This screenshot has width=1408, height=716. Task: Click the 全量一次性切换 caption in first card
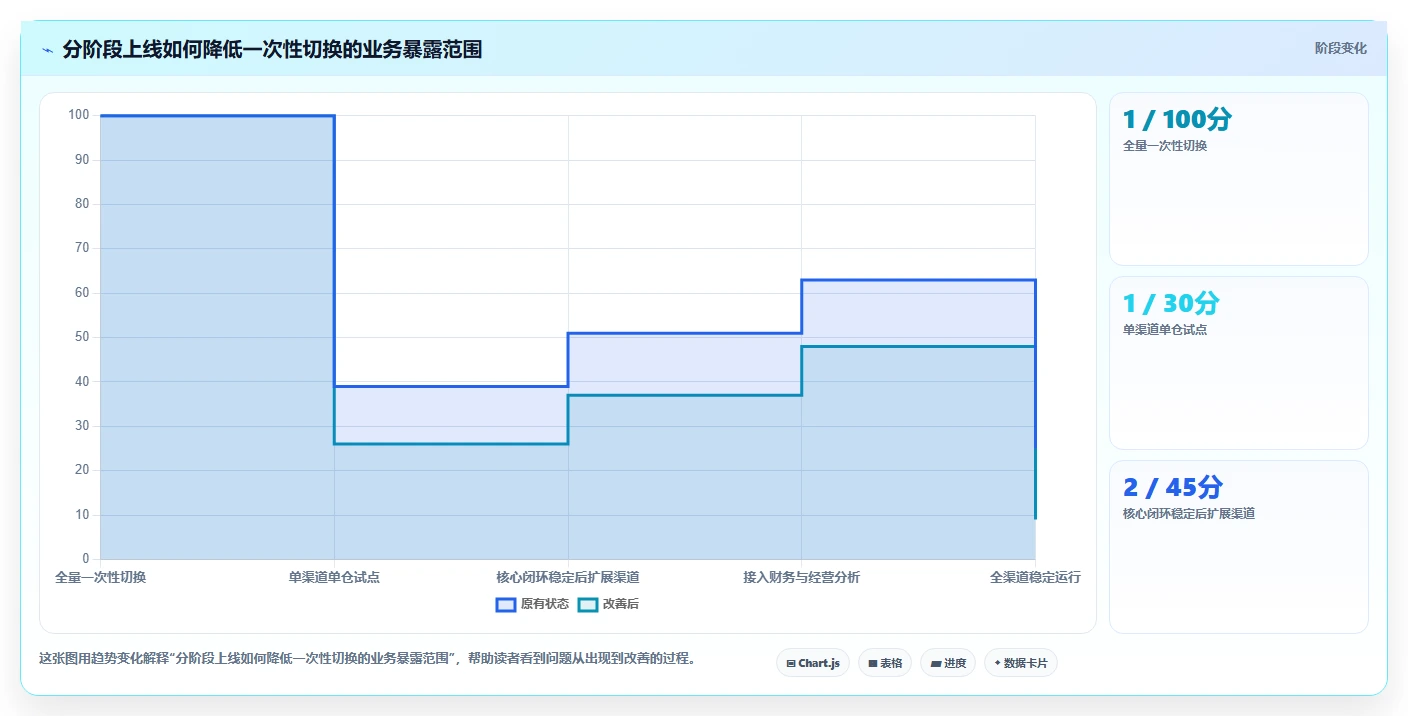pos(1165,146)
